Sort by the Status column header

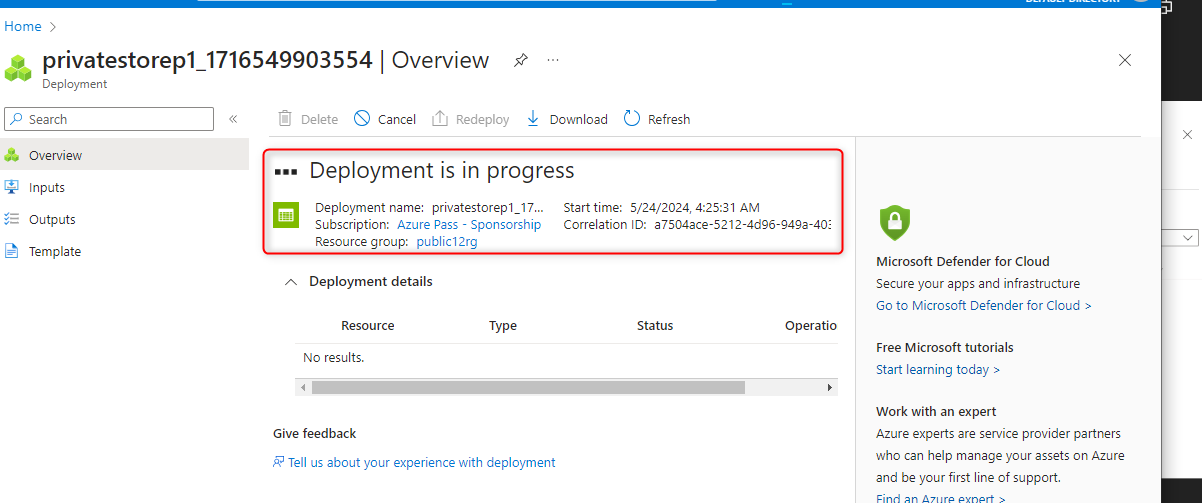point(655,325)
